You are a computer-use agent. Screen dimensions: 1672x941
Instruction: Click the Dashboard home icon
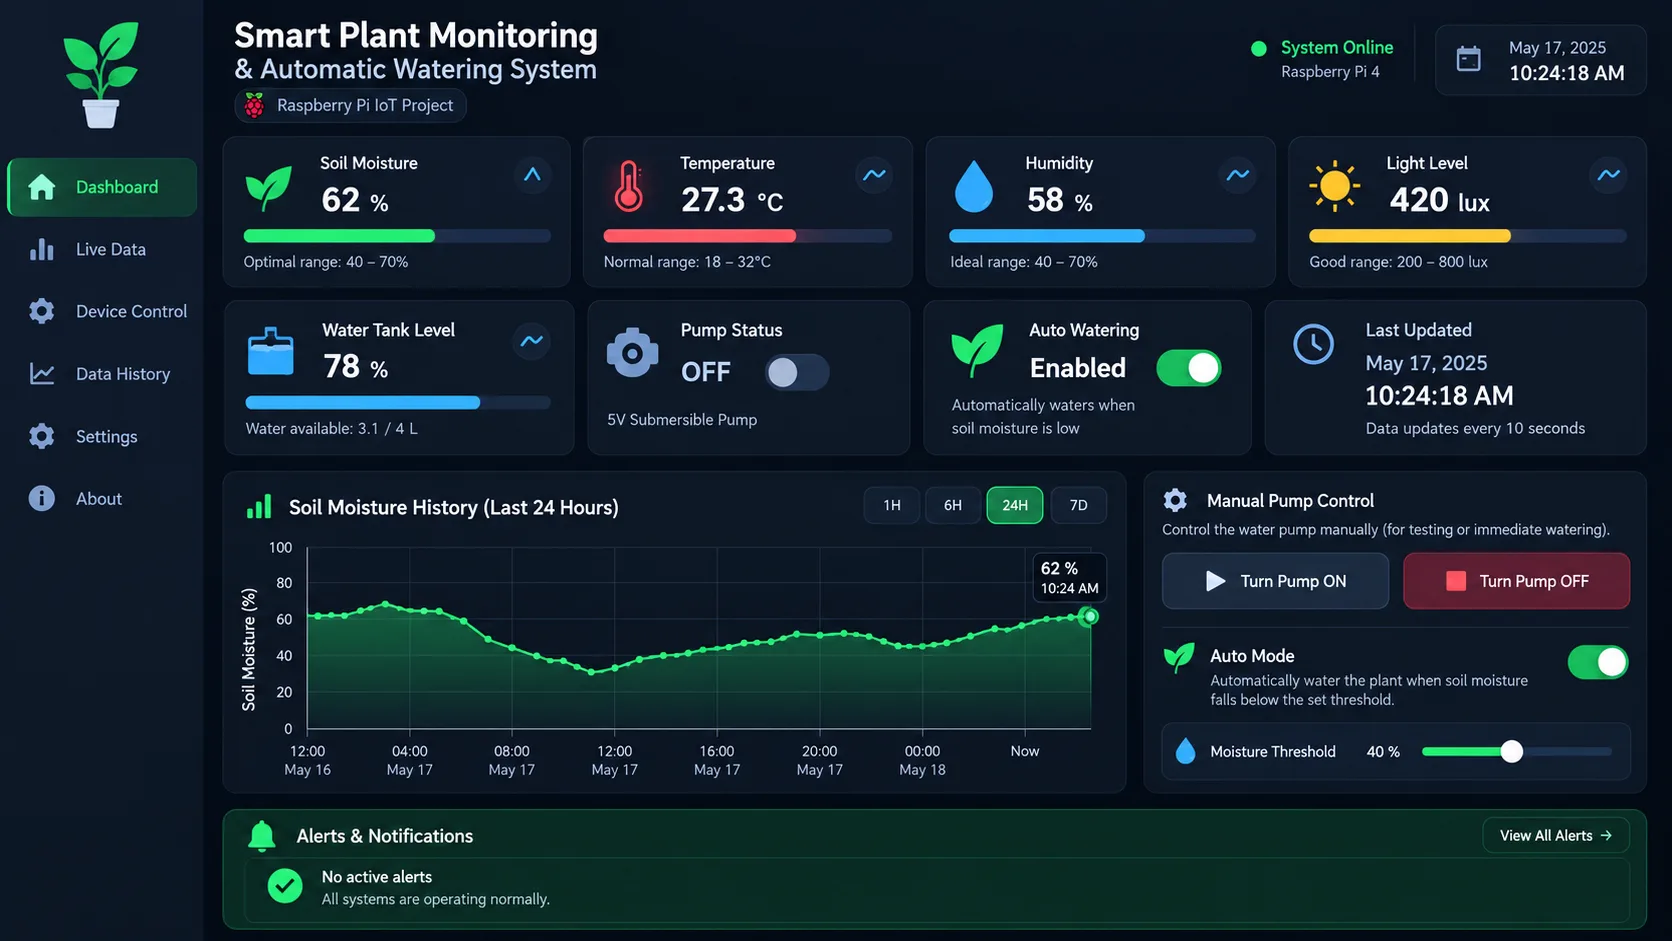coord(42,187)
